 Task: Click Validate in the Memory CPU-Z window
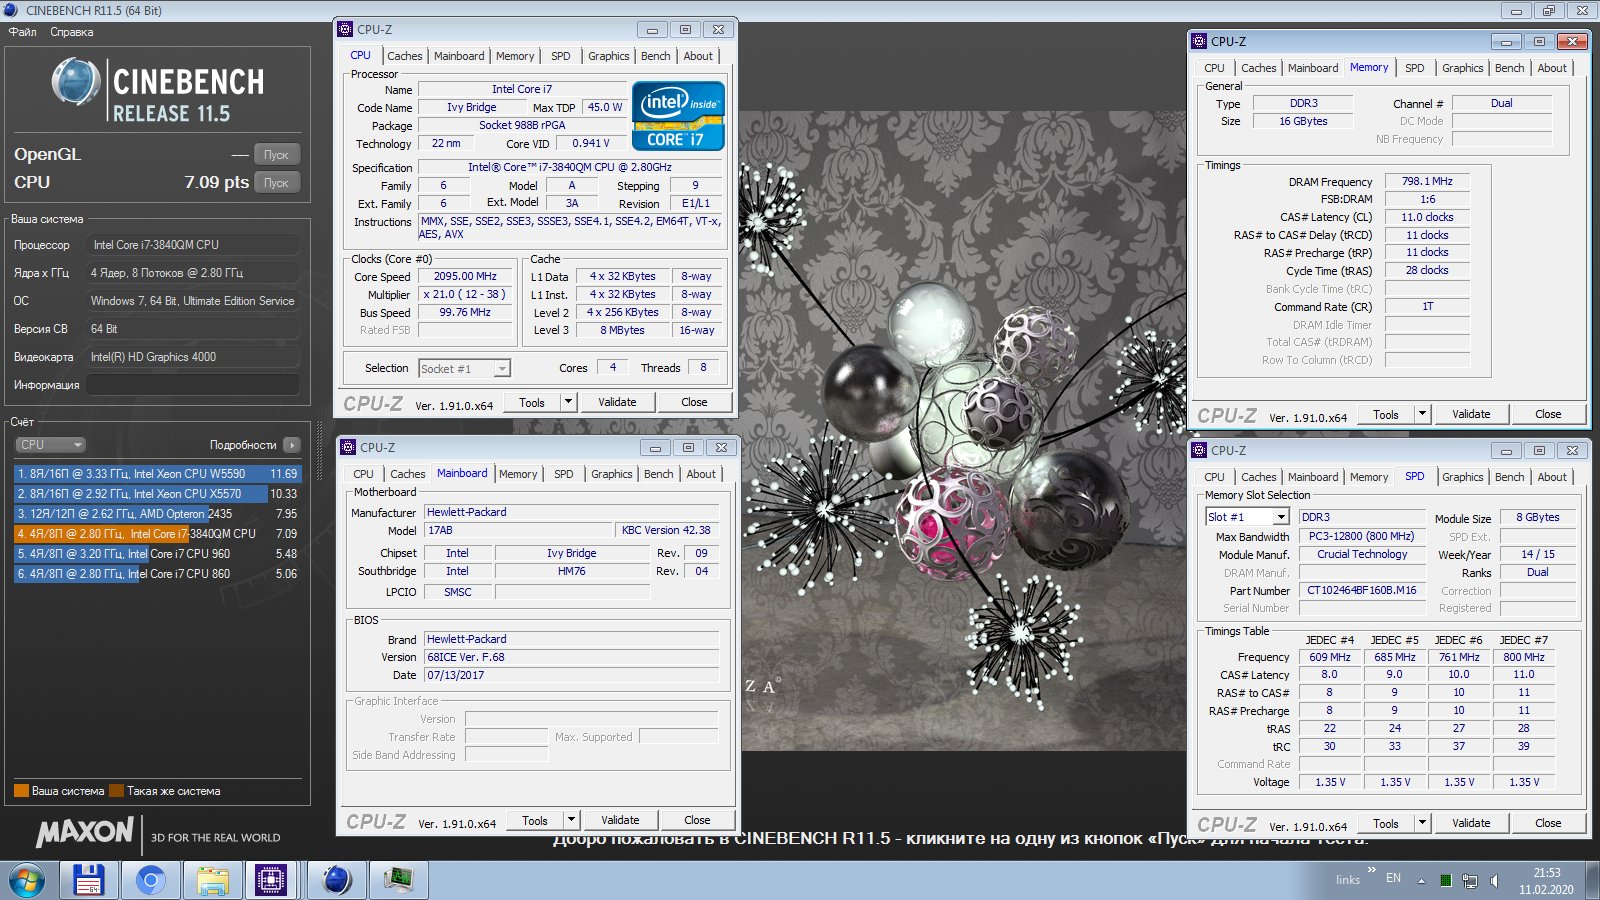1471,414
